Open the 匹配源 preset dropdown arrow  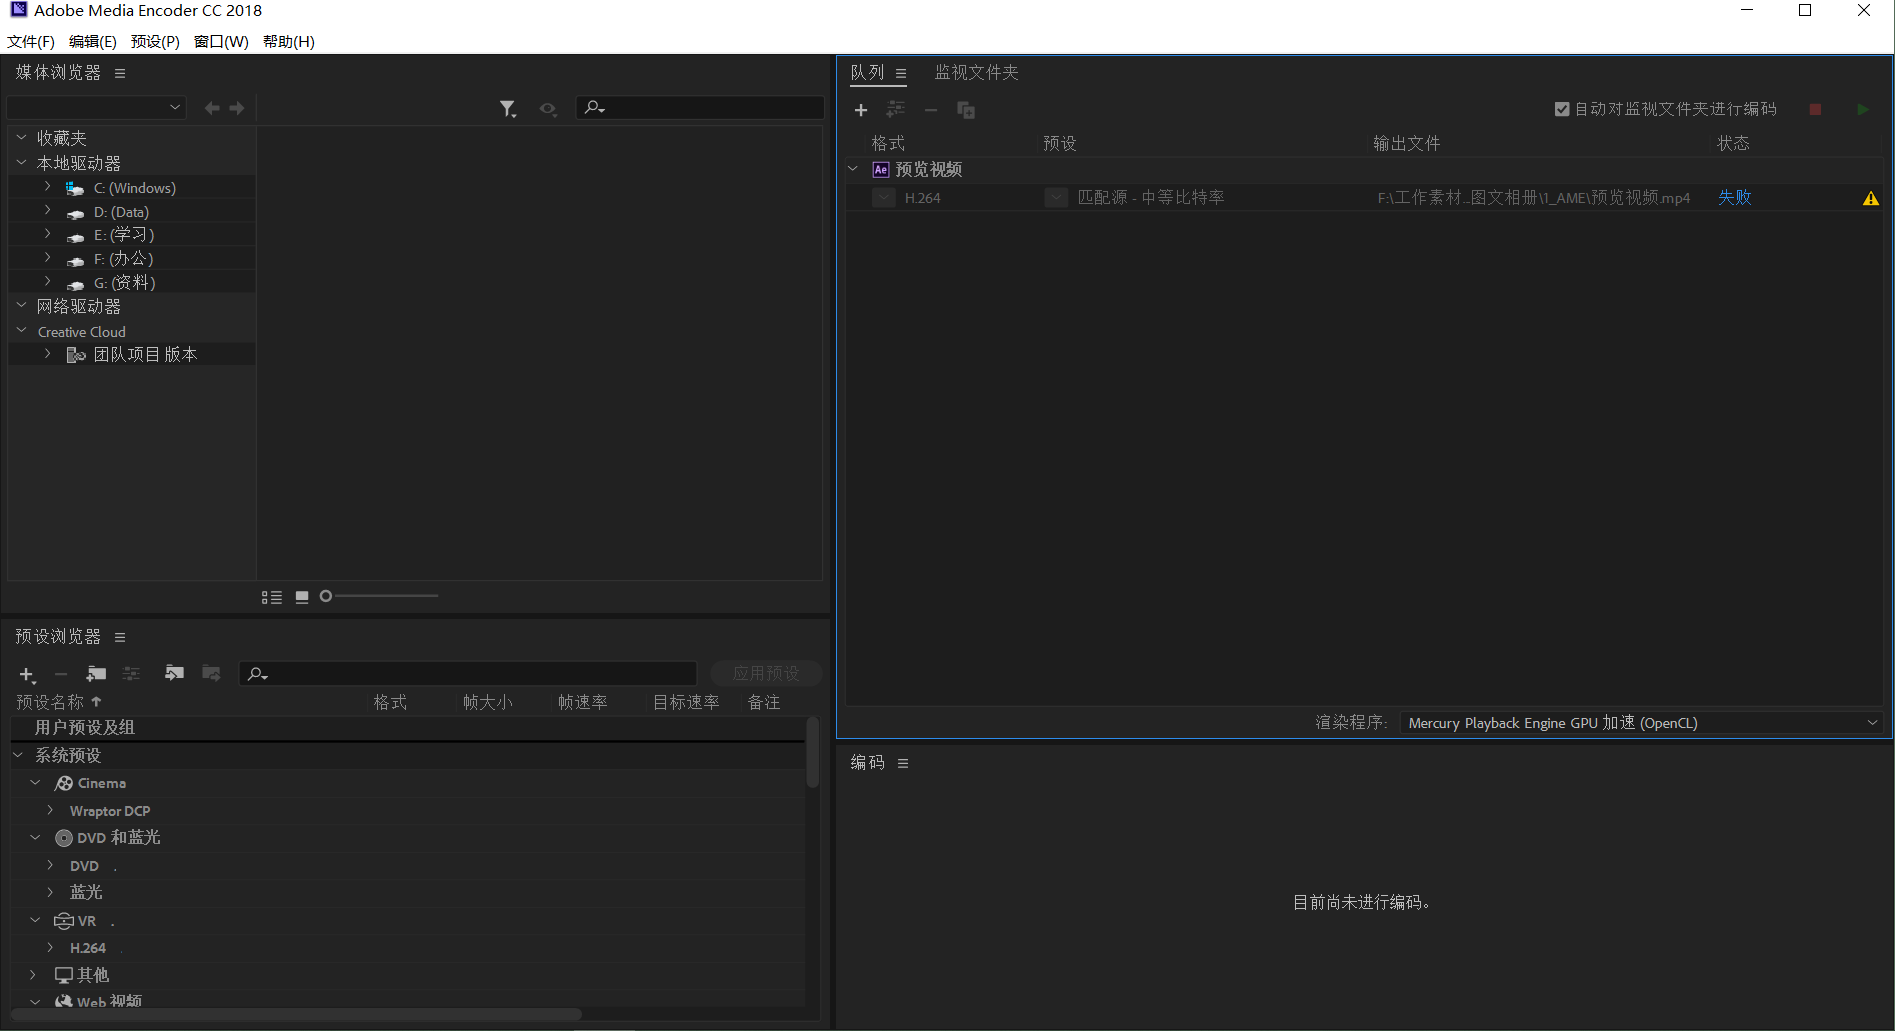click(1056, 198)
